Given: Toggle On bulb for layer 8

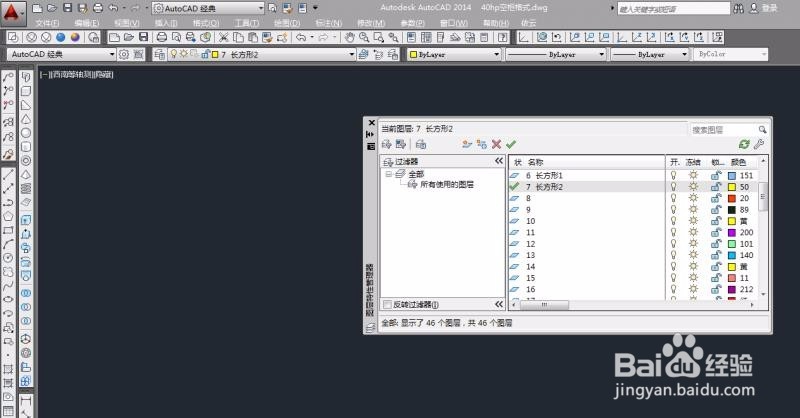Looking at the screenshot, I should [673, 198].
